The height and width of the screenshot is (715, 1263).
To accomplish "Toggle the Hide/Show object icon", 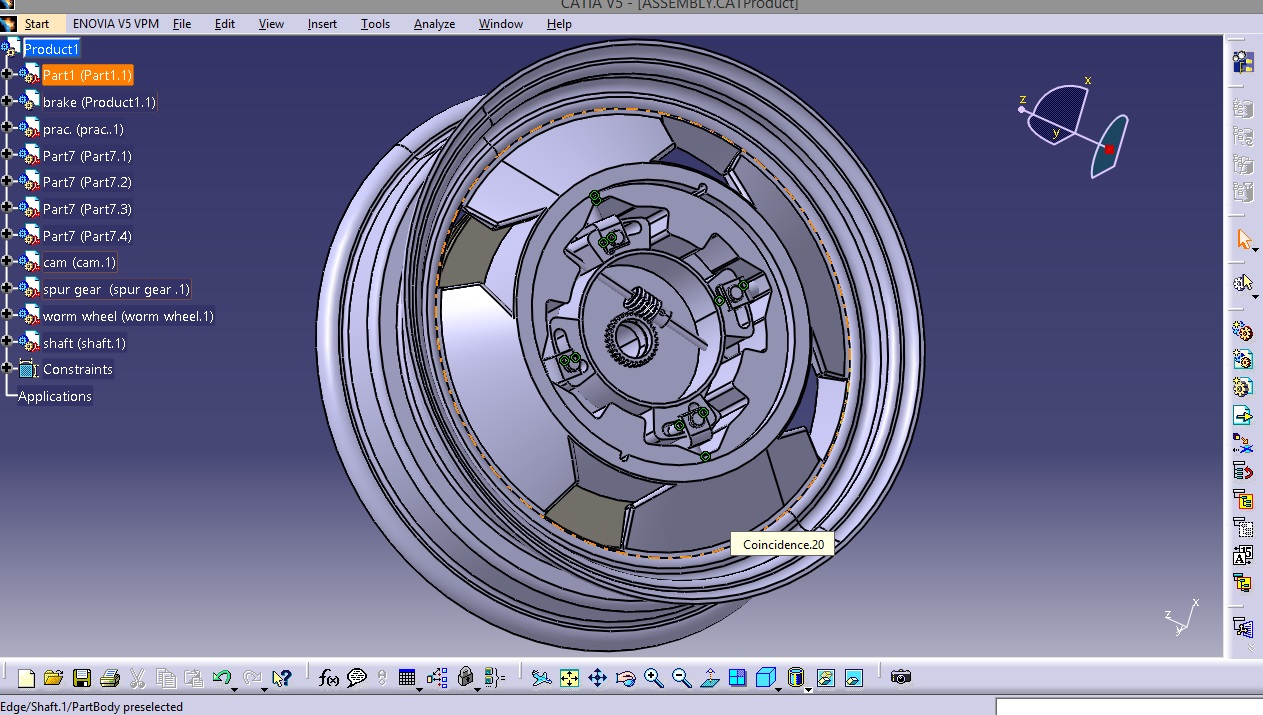I will coord(825,678).
